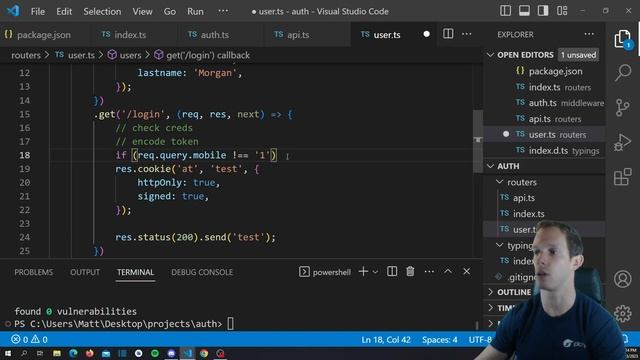Open the Windows taskbar search icon

[24, 353]
